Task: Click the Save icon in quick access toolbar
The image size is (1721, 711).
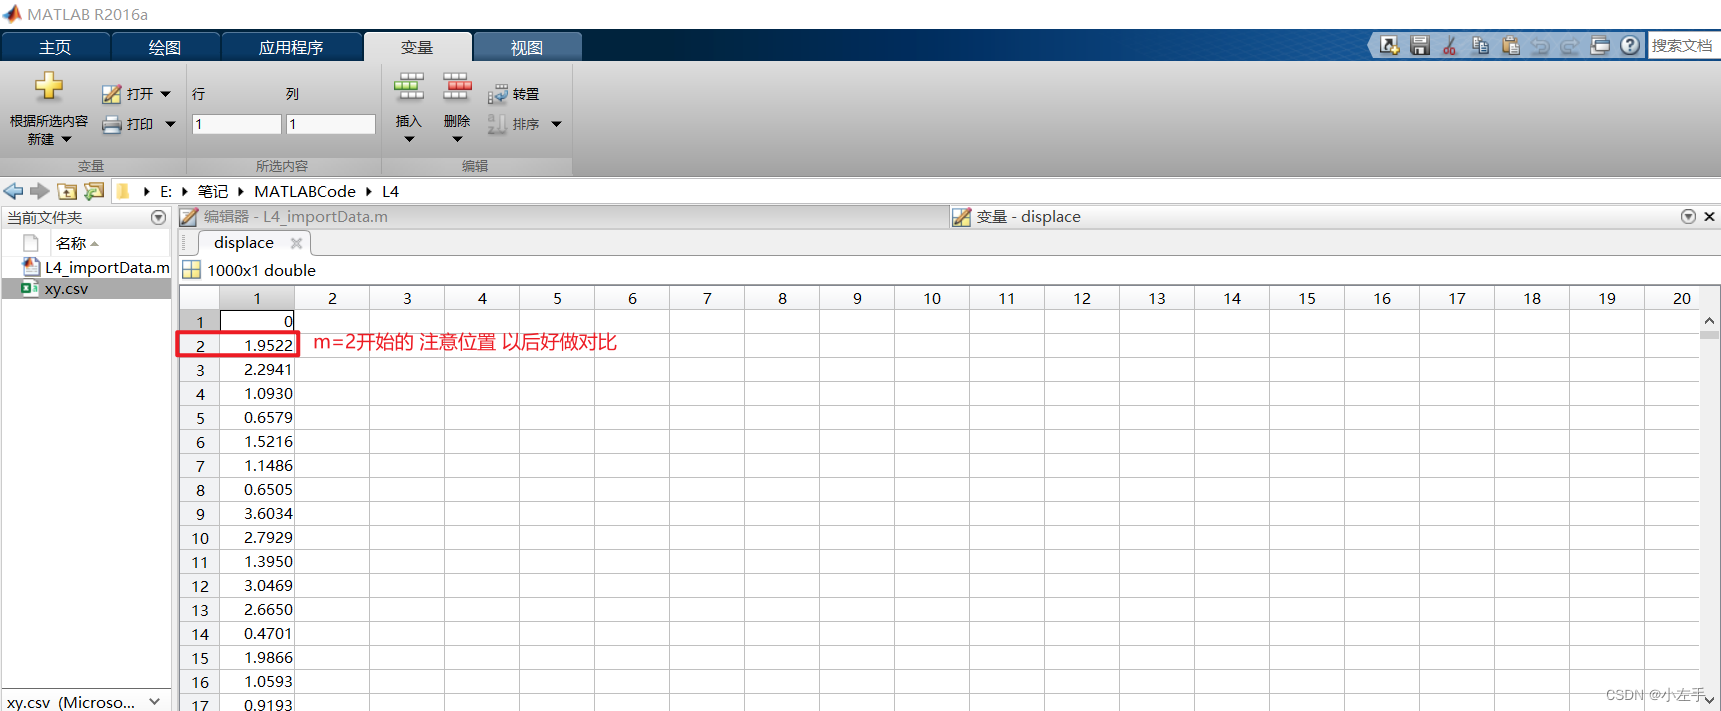Action: (x=1420, y=46)
